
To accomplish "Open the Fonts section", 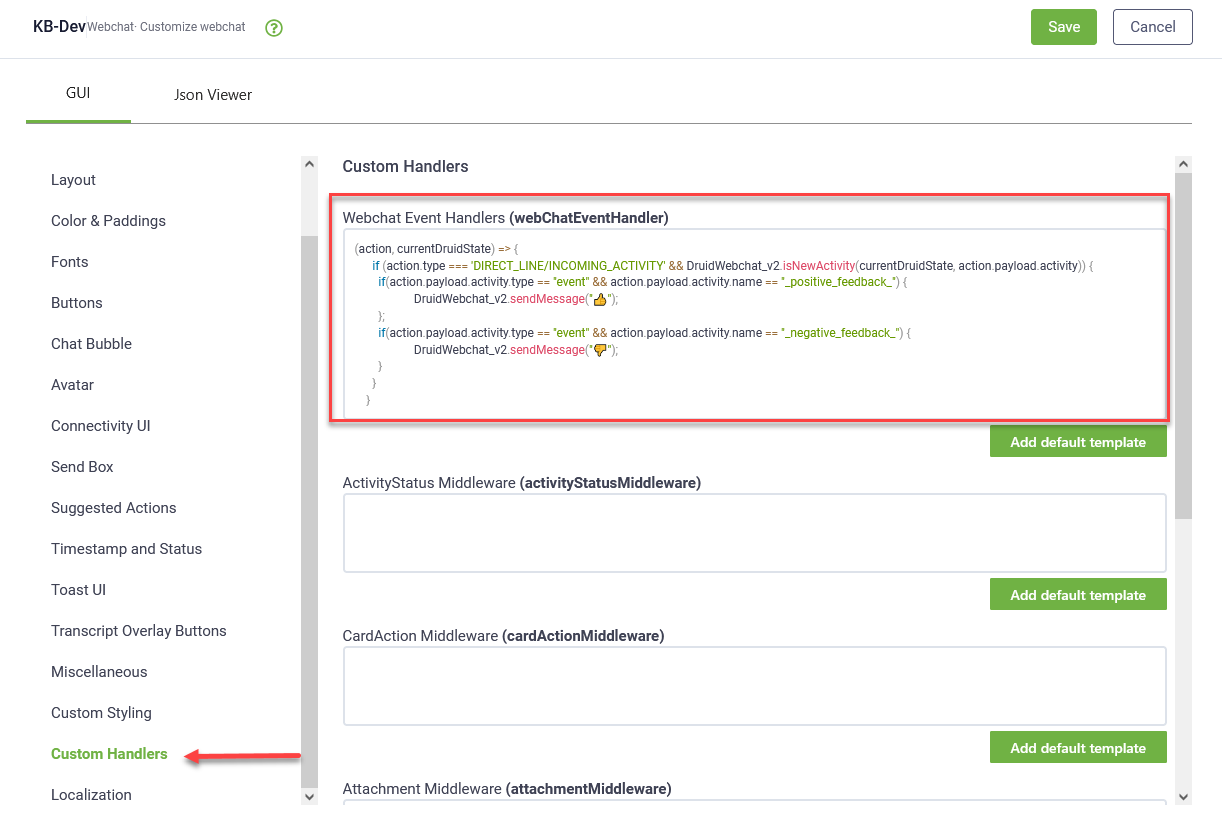I will (x=70, y=262).
